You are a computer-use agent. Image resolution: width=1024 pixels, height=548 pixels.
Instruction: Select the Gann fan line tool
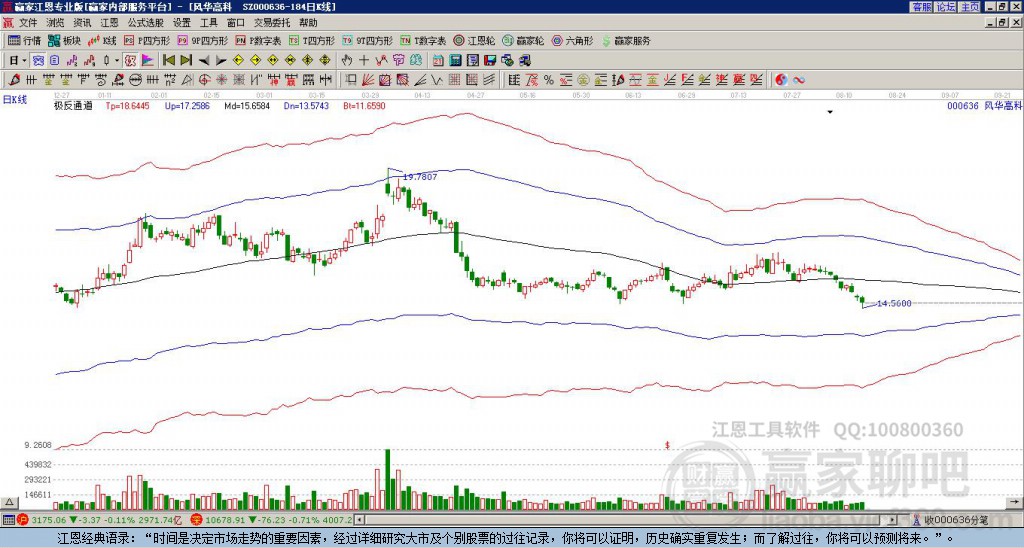tap(368, 80)
